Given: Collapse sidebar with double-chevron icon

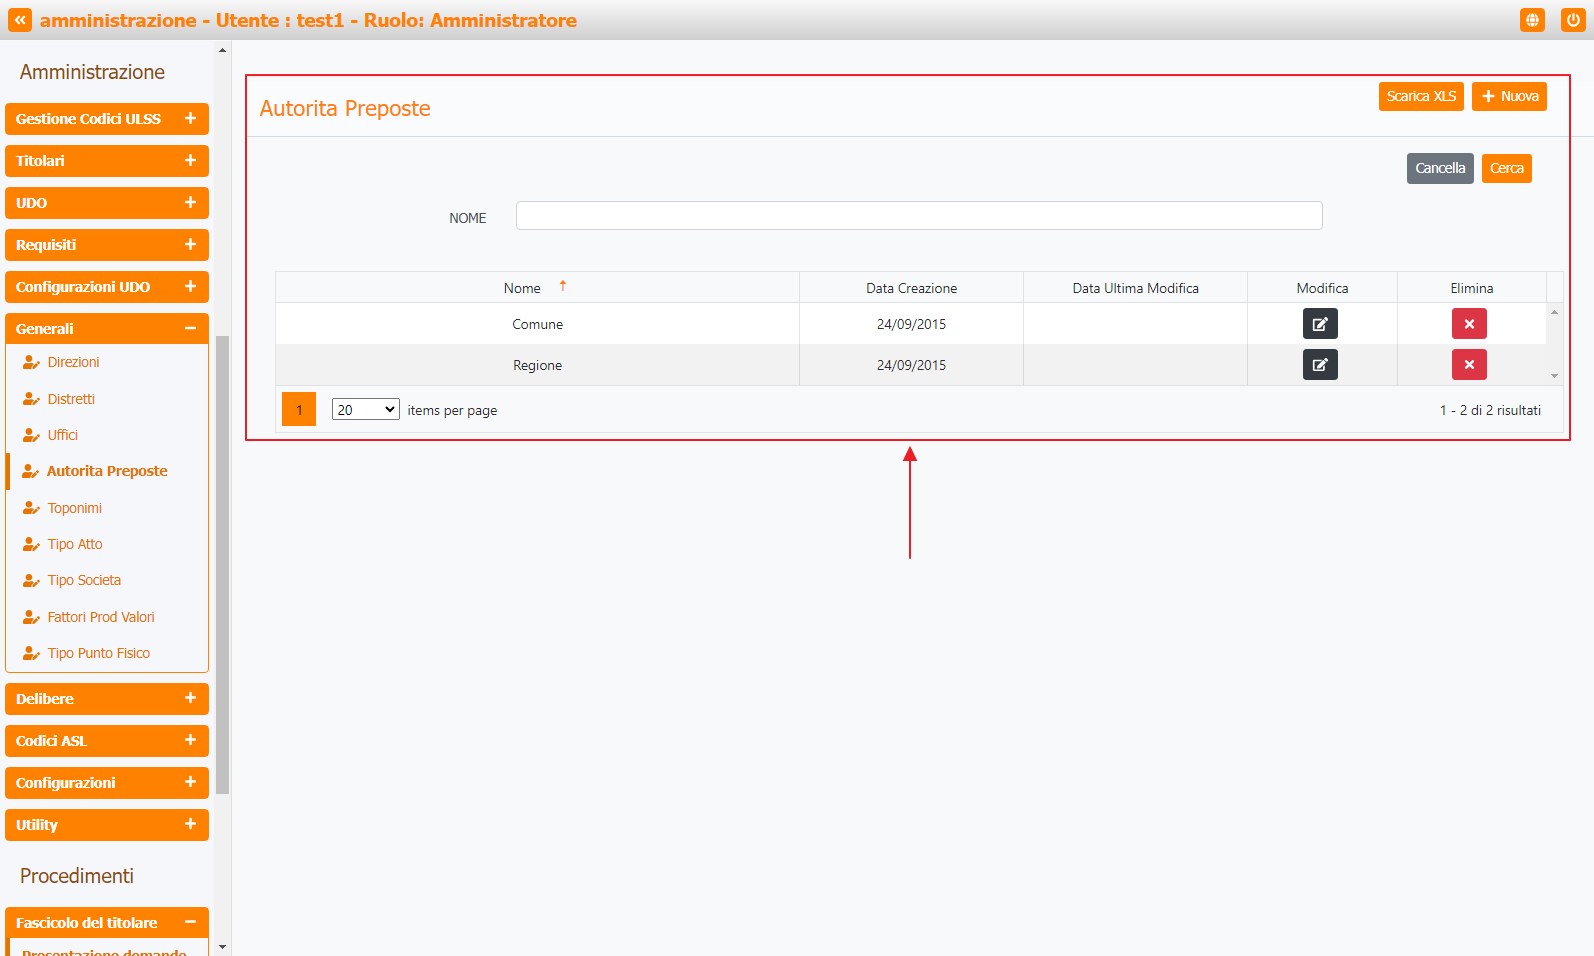Looking at the screenshot, I should click(x=20, y=20).
